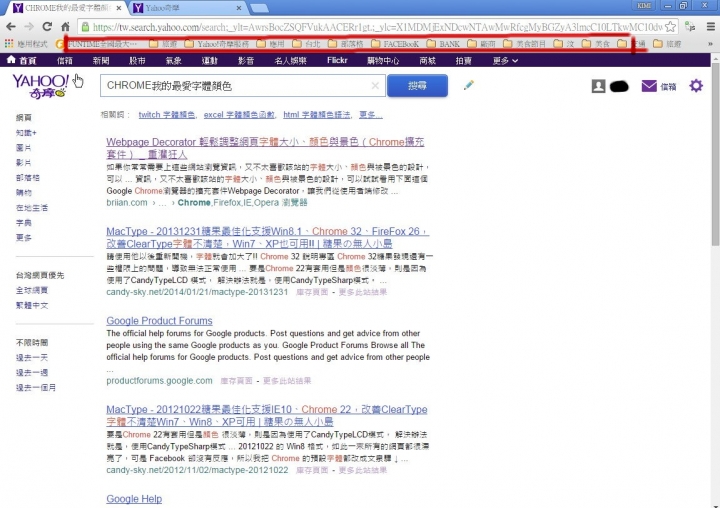This screenshot has height=508, width=720.
Task: Open Webpage Decorator search result title
Action: [x=265, y=148]
